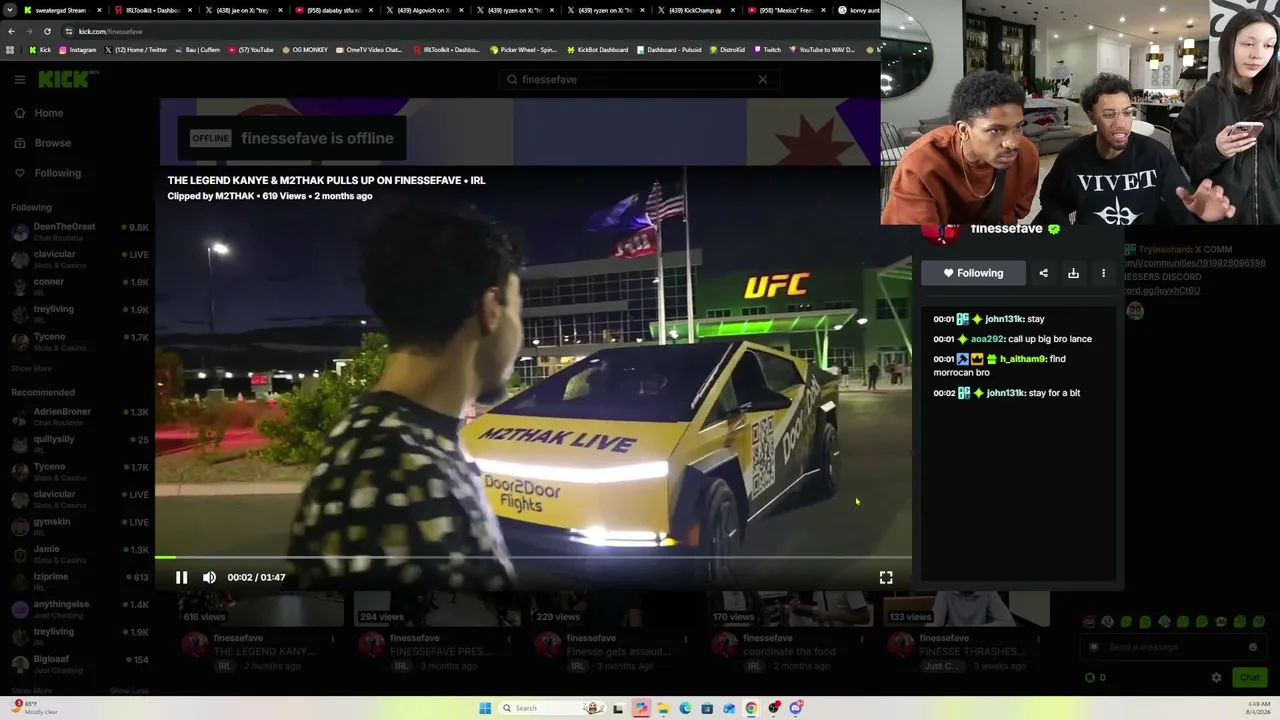Open Task View on the taskbar
Screen dimensions: 1280x720
tap(618, 708)
